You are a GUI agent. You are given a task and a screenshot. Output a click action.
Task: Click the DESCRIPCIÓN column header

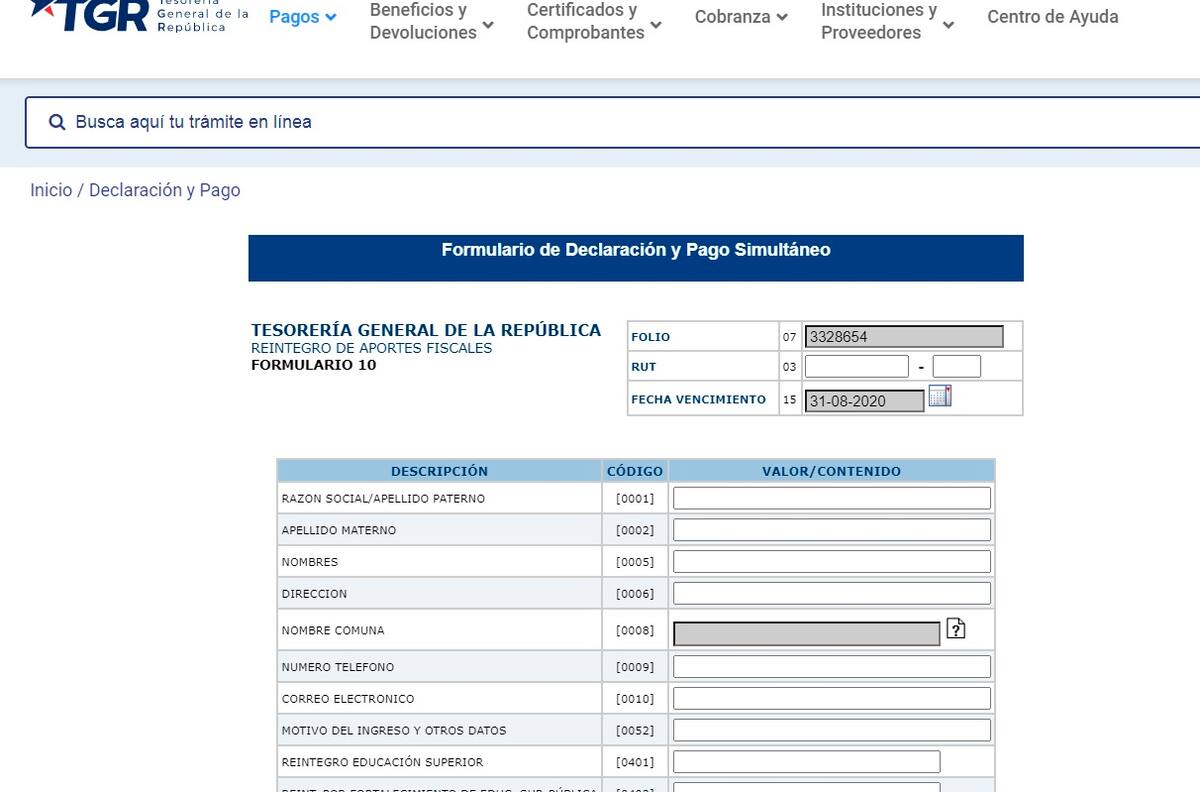point(440,471)
